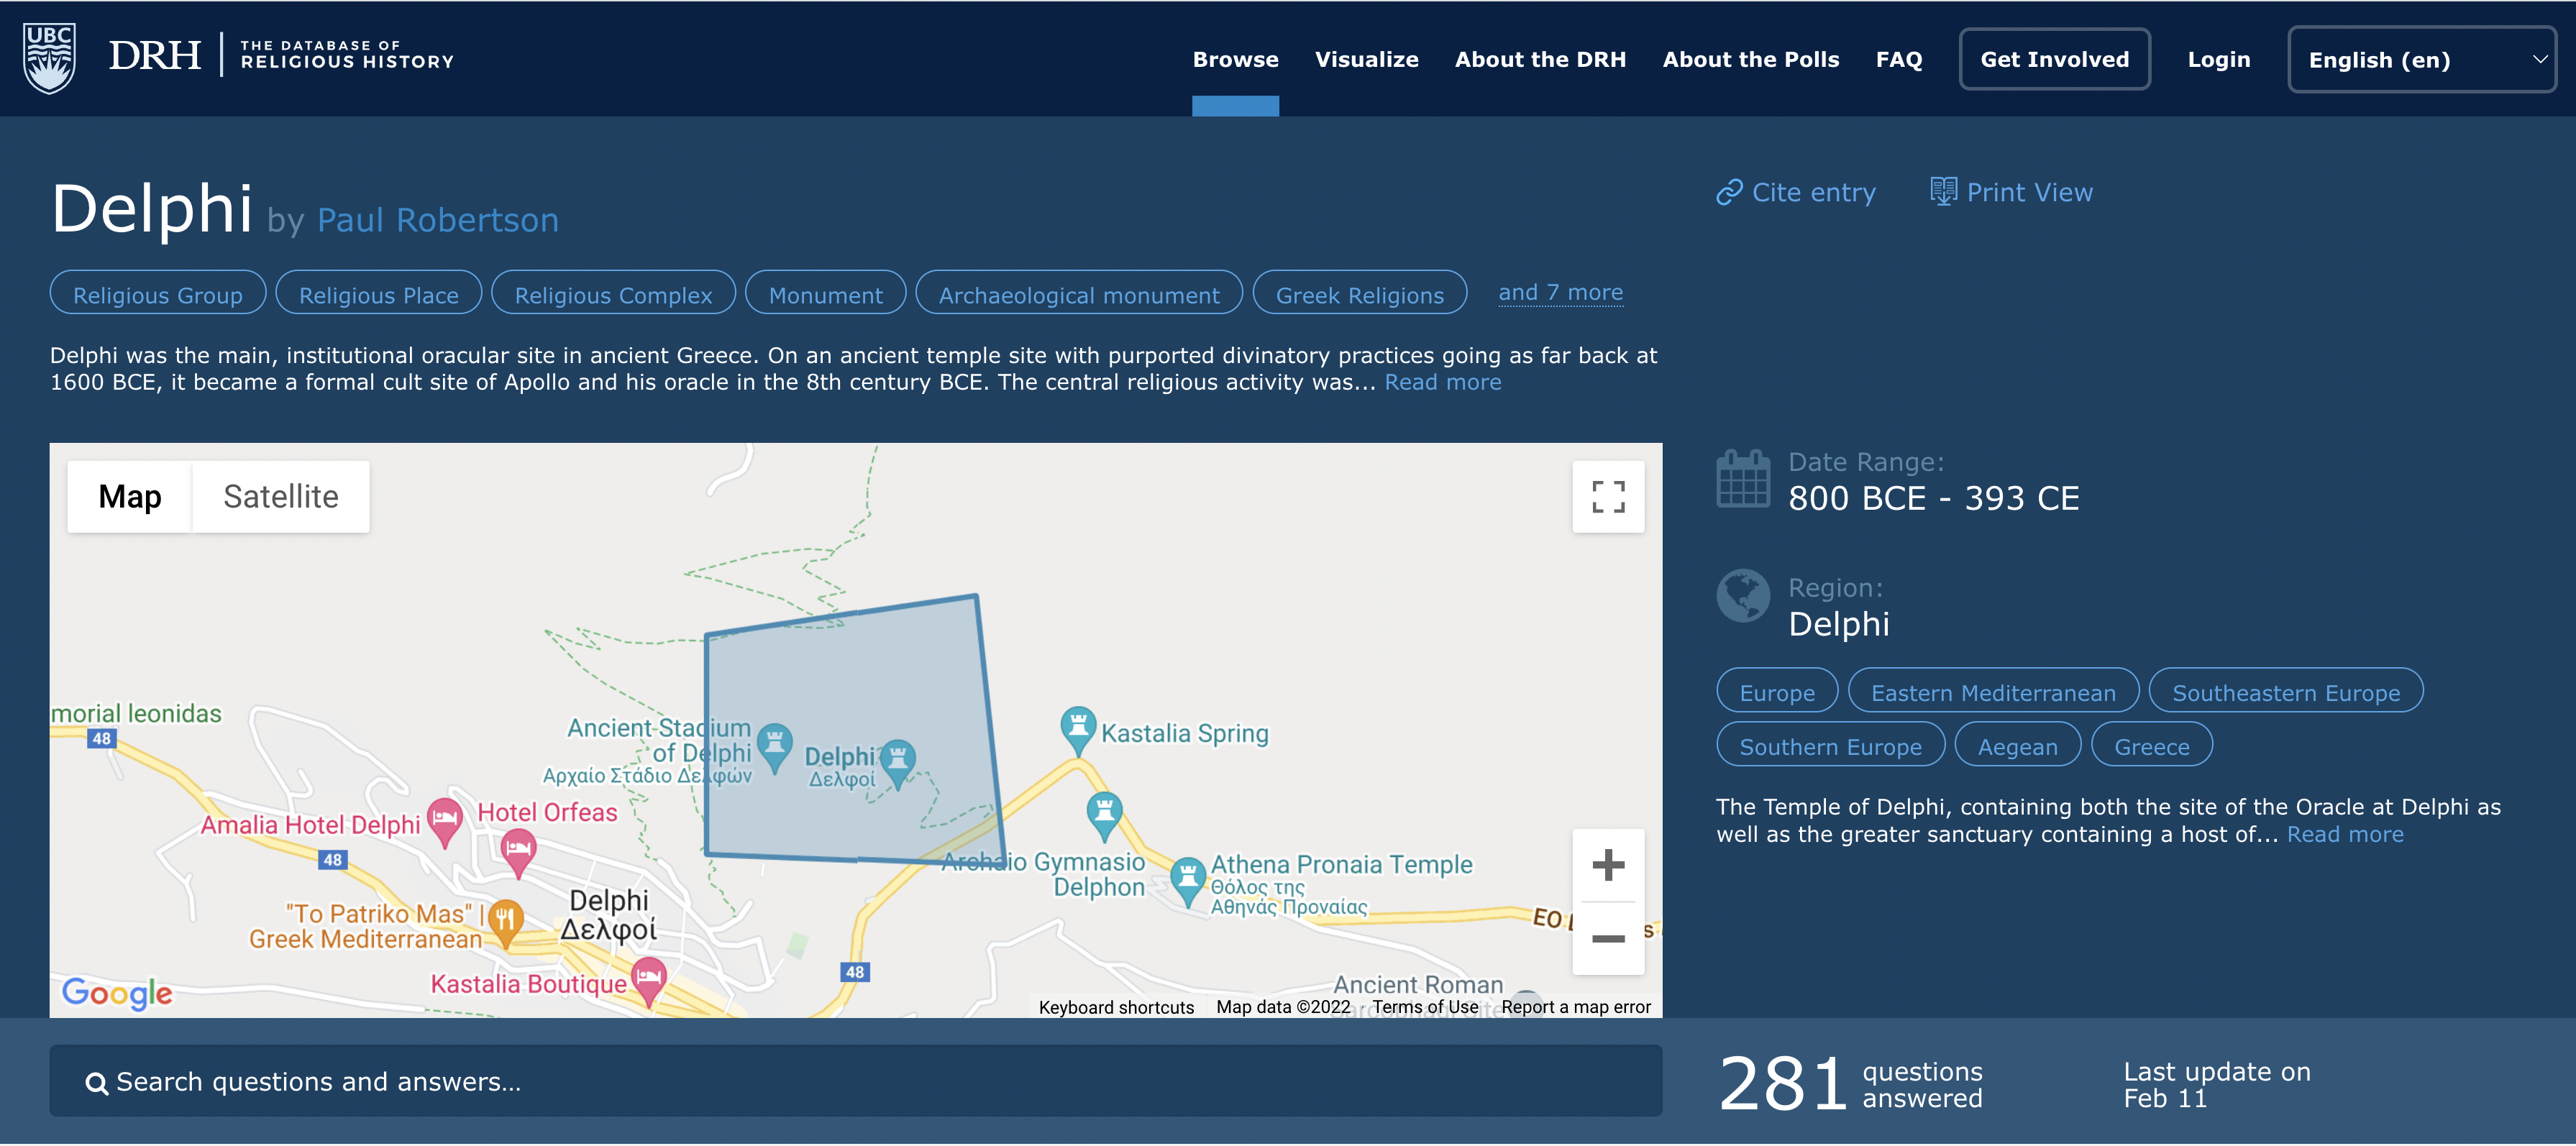The height and width of the screenshot is (1146, 2576).
Task: Open the Visualize menu item
Action: coord(1366,60)
